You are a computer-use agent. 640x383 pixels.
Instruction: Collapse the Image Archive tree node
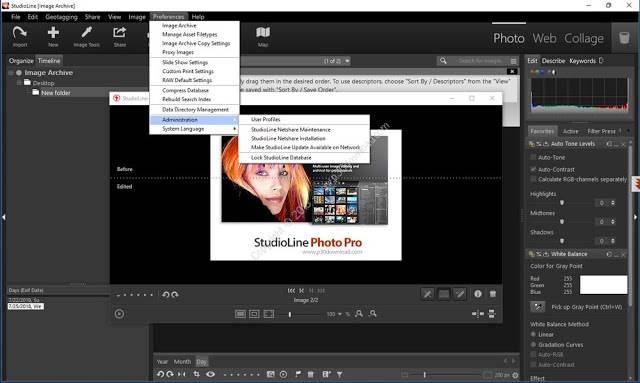pyautogui.click(x=11, y=73)
